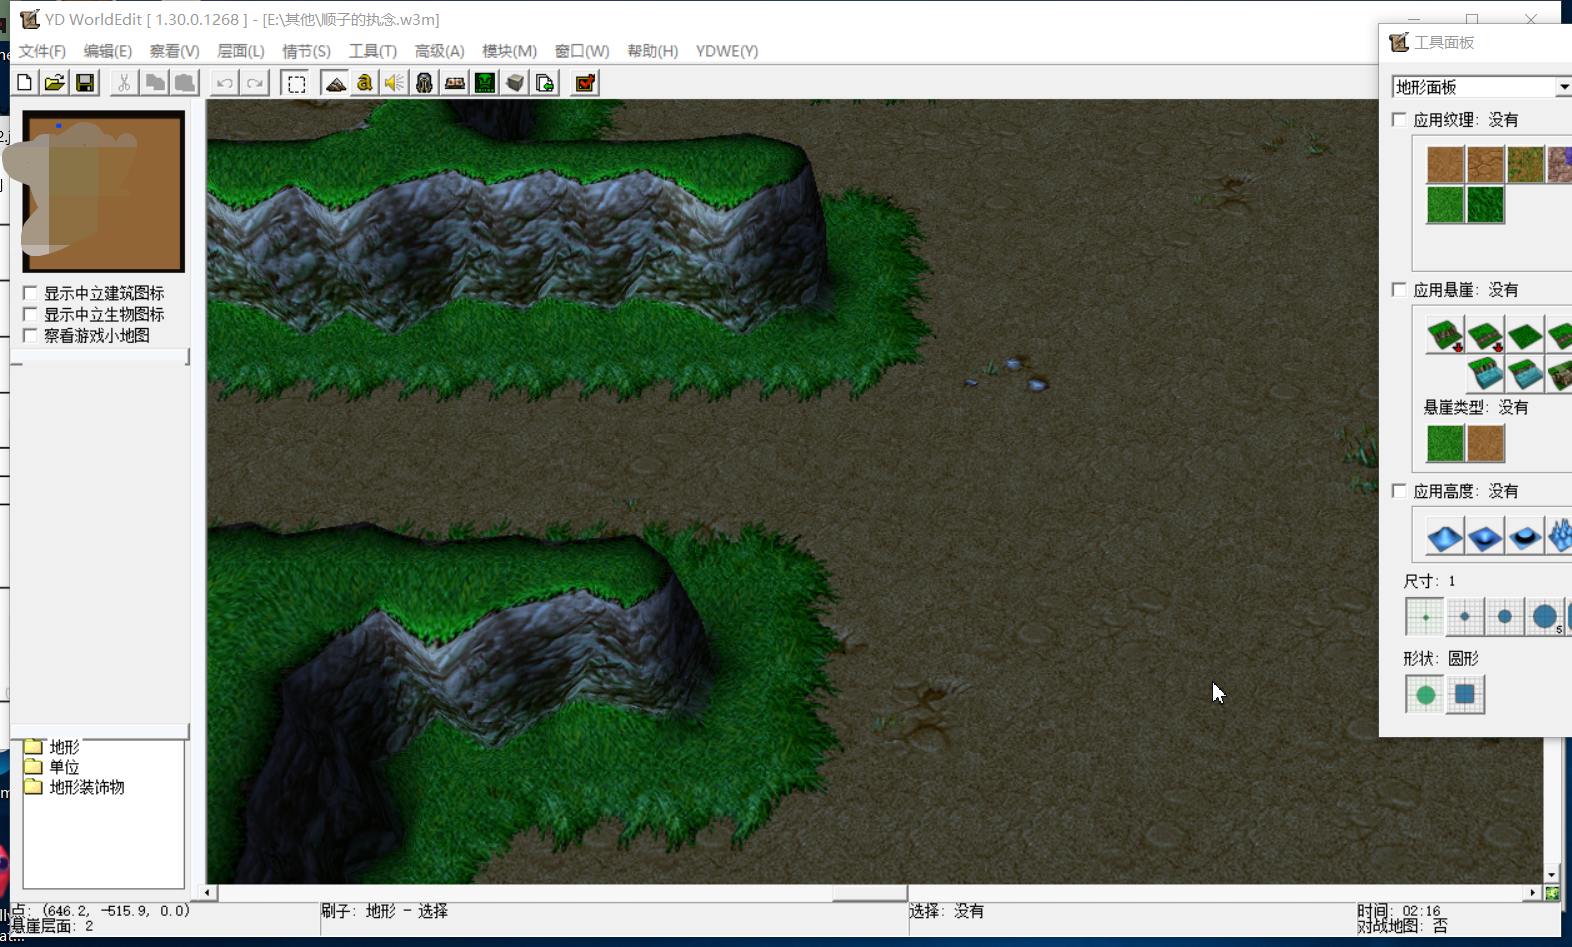Choose brush size 1 icon

tap(1425, 617)
